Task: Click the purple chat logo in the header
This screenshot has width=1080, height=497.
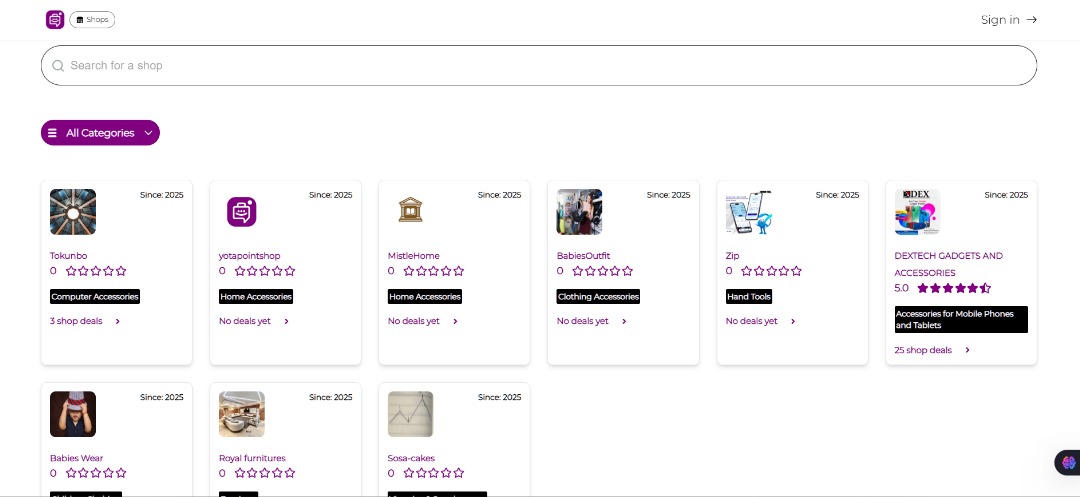Action: pyautogui.click(x=55, y=20)
